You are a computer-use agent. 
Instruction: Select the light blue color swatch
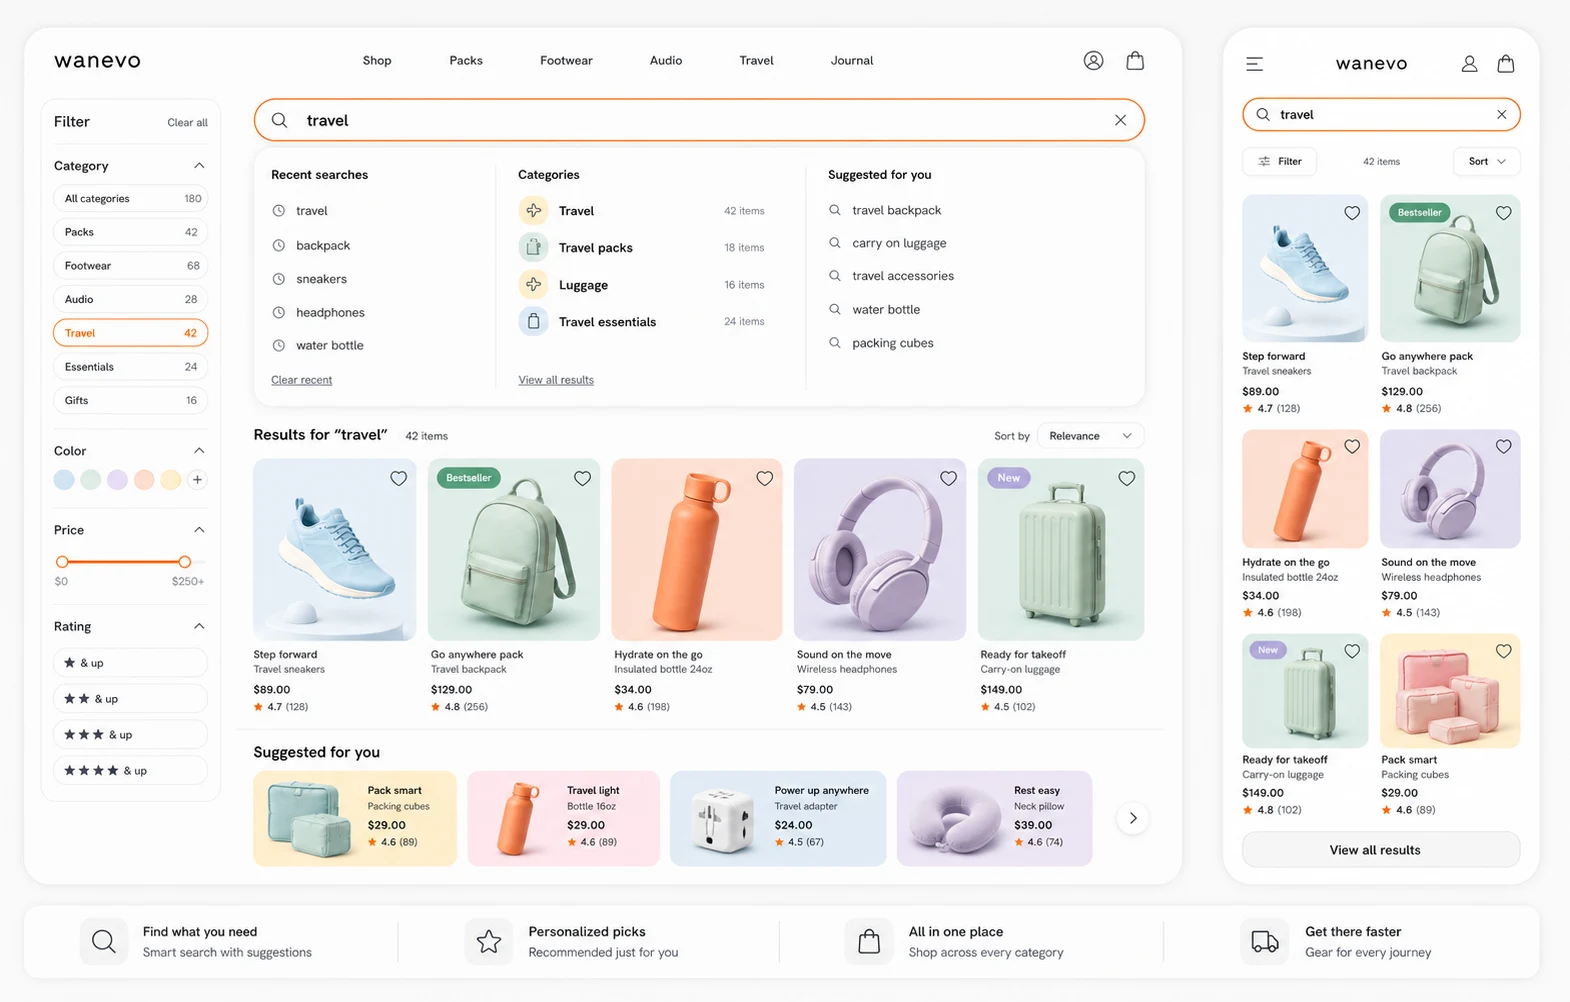pos(64,480)
